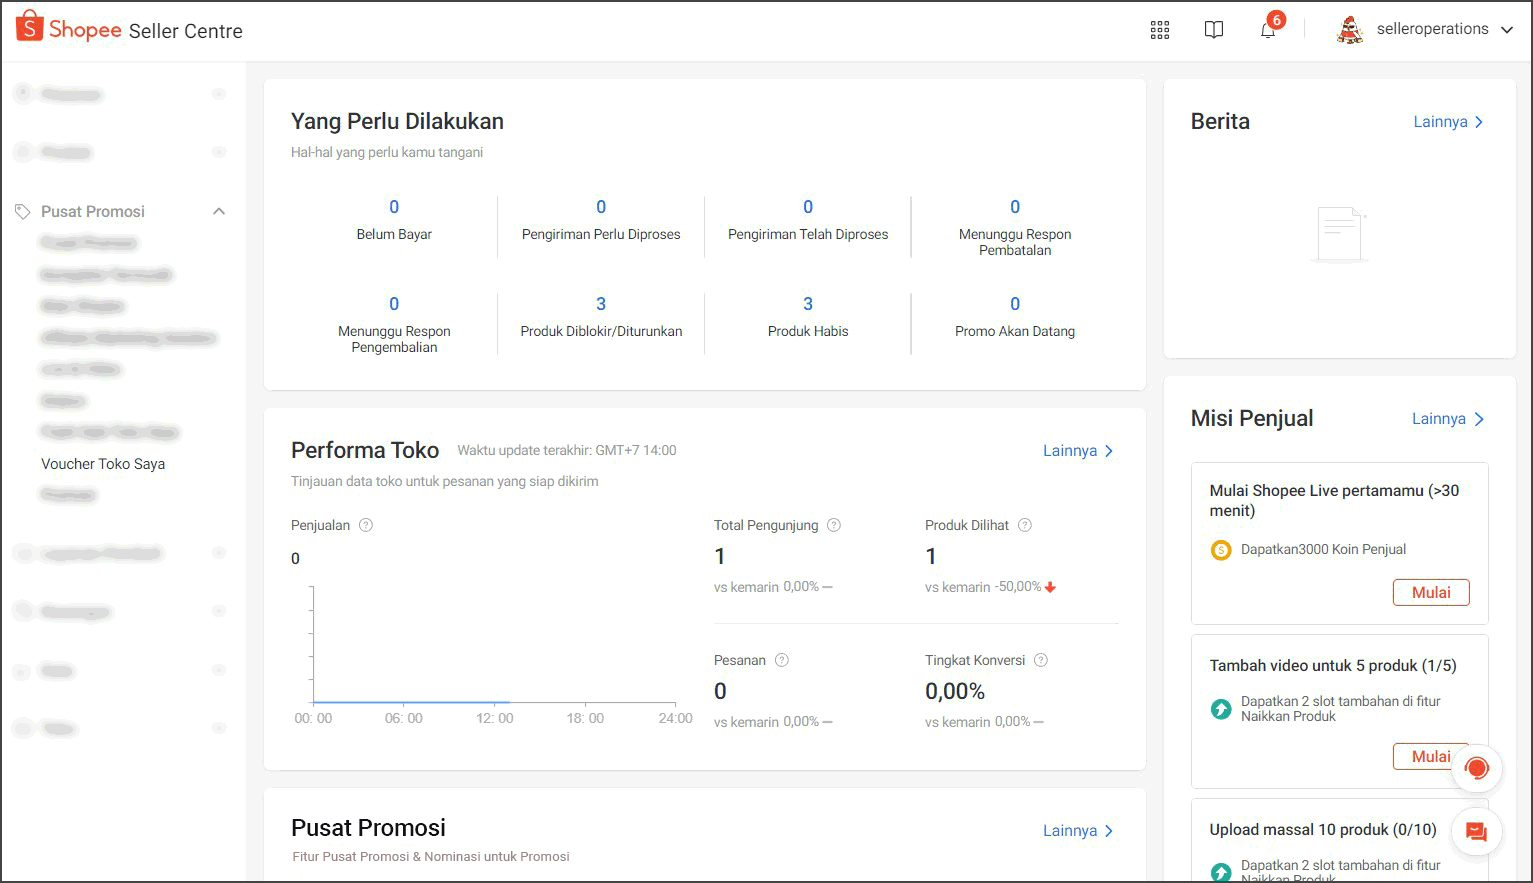This screenshot has height=883, width=1533.
Task: Click the help icon beside Produk Dilihat
Action: point(1025,525)
